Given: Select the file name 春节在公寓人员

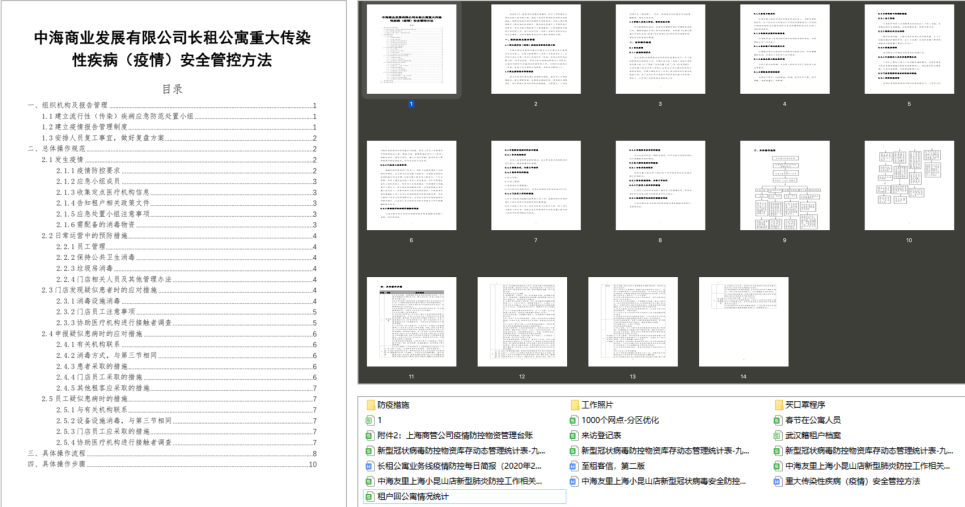Looking at the screenshot, I should click(x=813, y=420).
